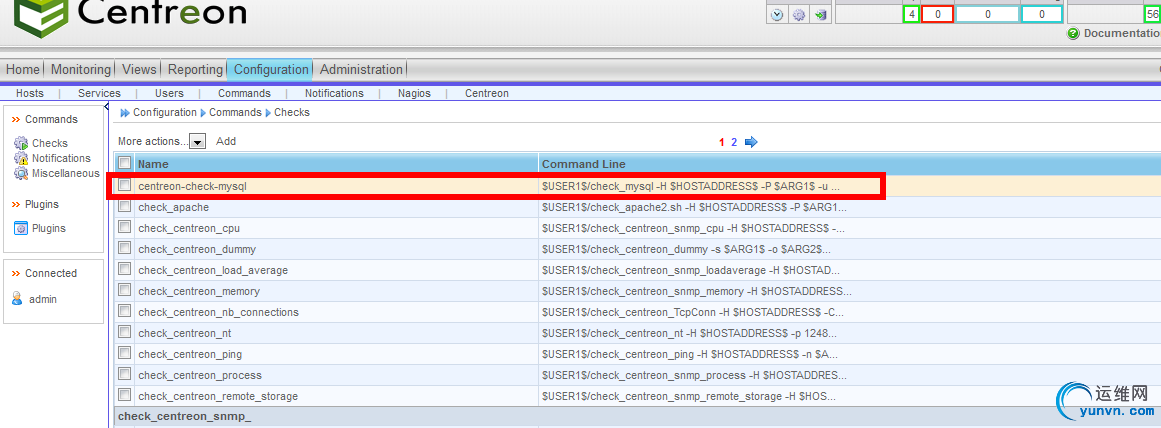Open the Notifications submenu item
This screenshot has height=428, width=1161.
coord(334,93)
